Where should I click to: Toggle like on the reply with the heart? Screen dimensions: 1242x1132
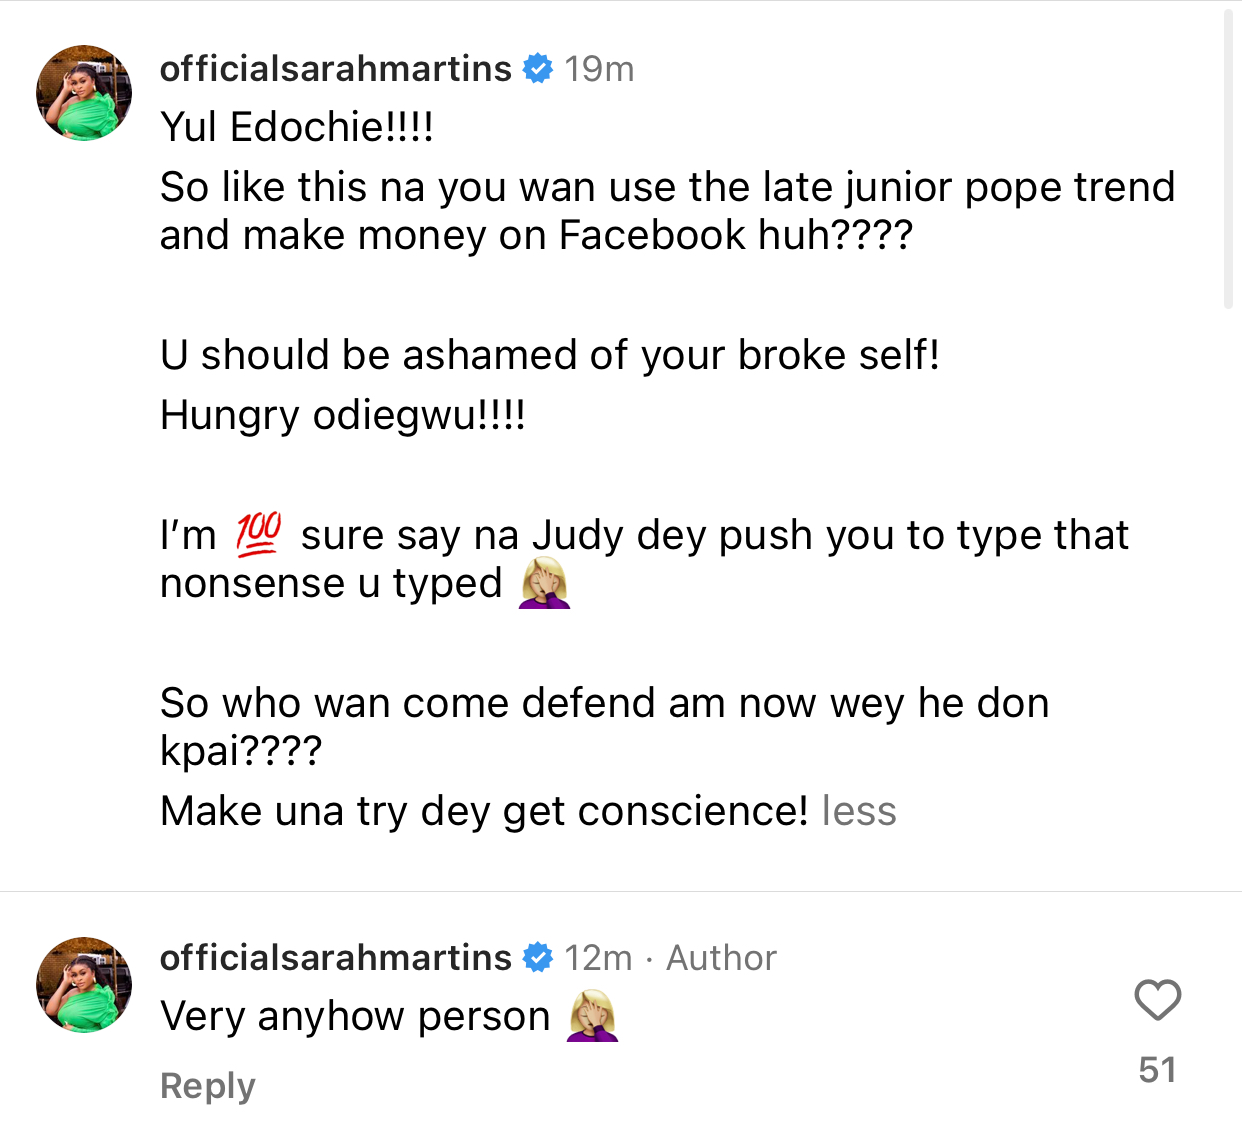tap(1157, 999)
